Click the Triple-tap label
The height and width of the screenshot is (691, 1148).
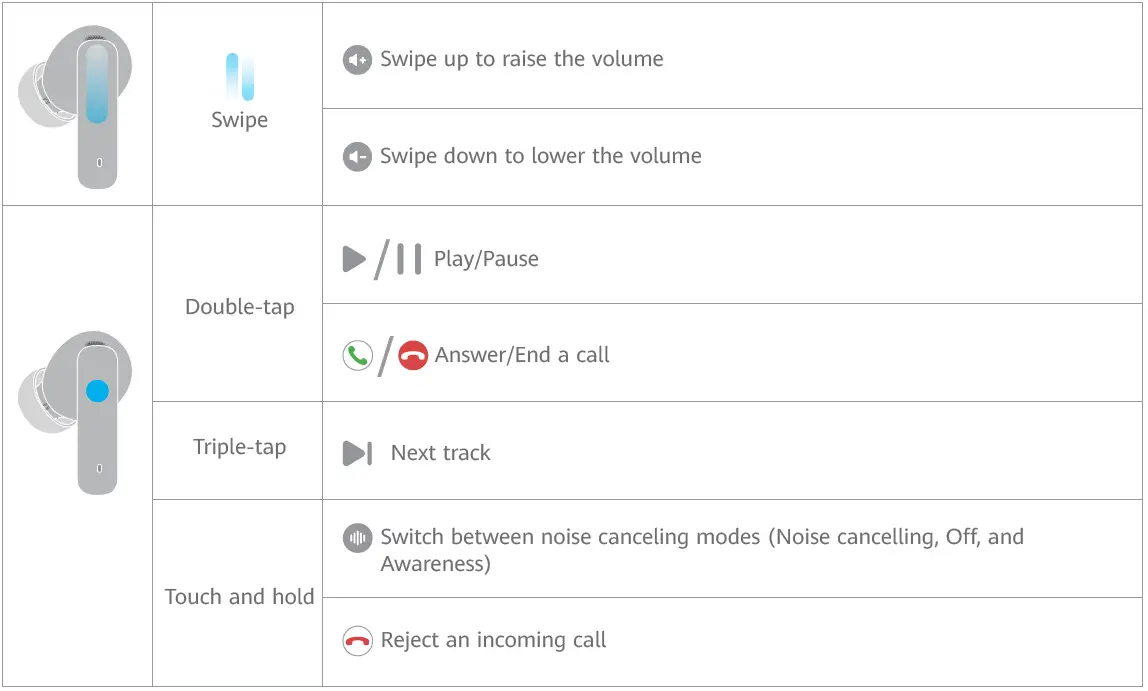240,447
